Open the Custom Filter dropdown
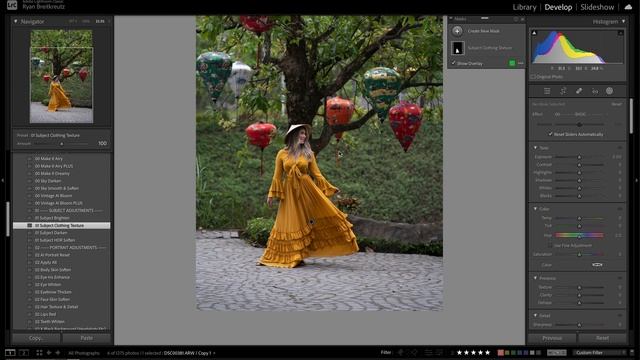Image resolution: width=640 pixels, height=360 pixels. (x=600, y=353)
